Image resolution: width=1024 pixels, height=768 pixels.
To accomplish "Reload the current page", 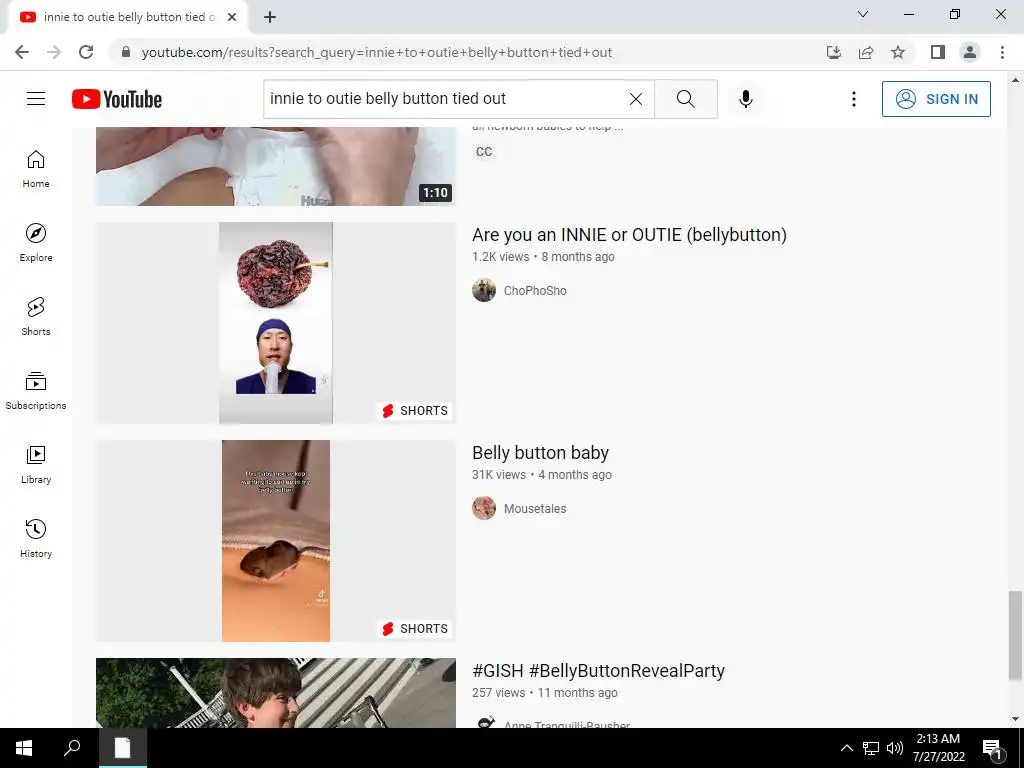I will 86,52.
